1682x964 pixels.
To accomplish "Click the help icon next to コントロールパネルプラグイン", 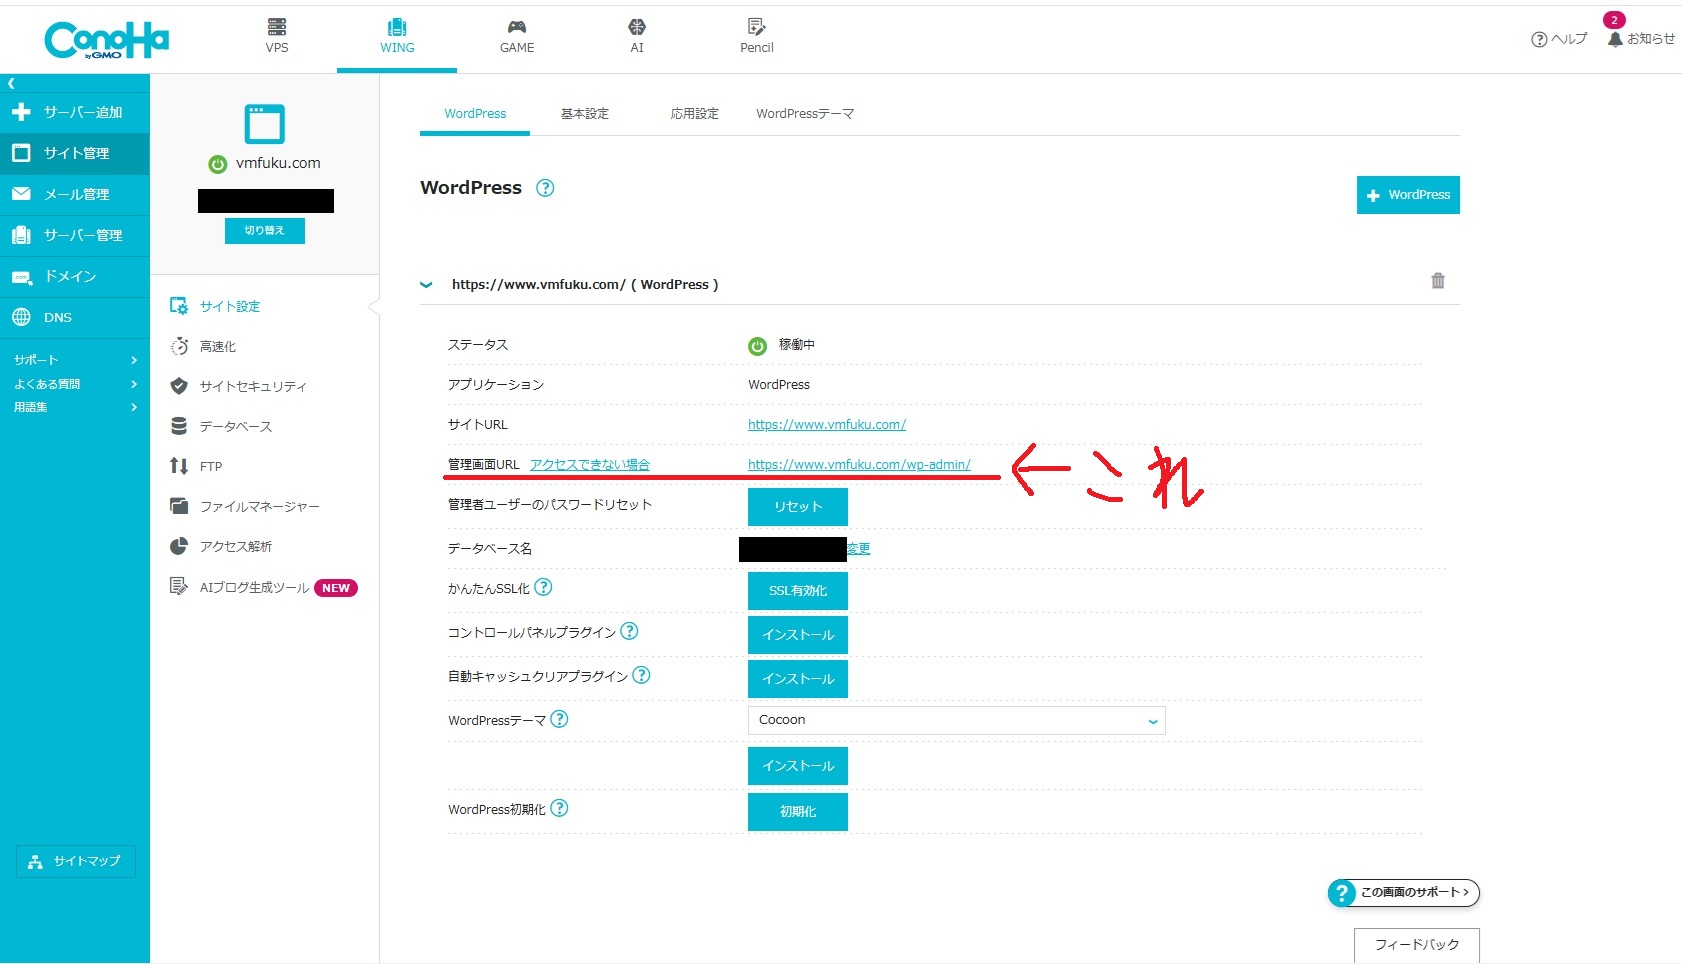I will 629,631.
